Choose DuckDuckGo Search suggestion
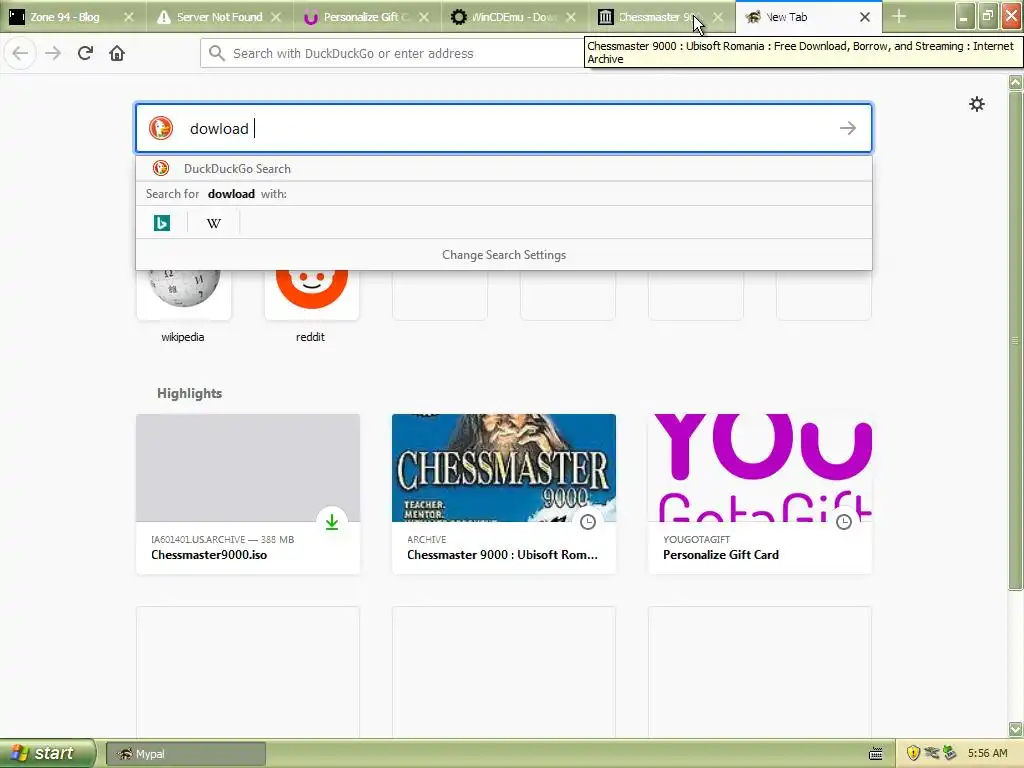1024x768 pixels. (504, 168)
